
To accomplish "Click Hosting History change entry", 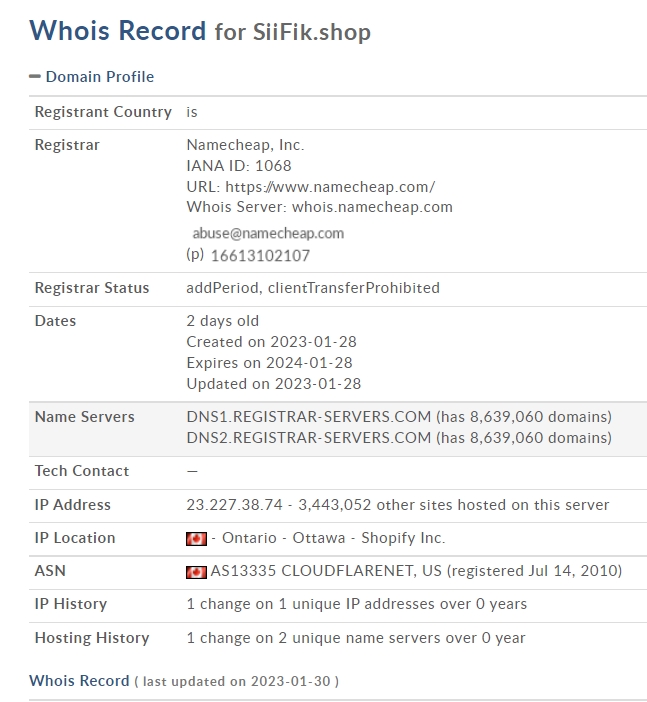I will tap(356, 638).
